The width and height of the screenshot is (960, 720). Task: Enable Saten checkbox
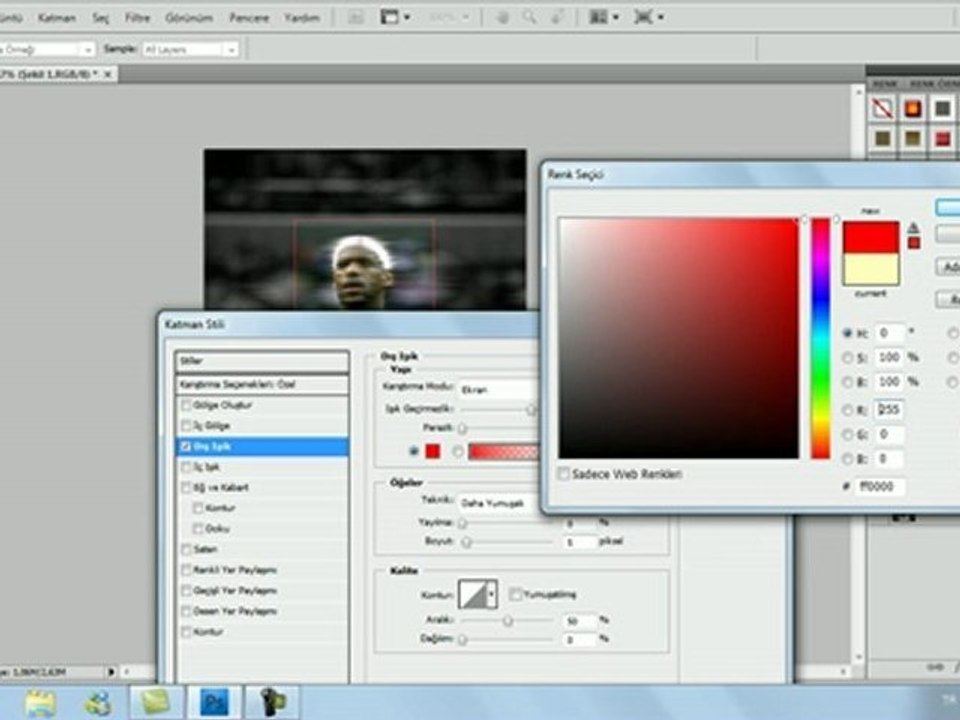coord(186,549)
